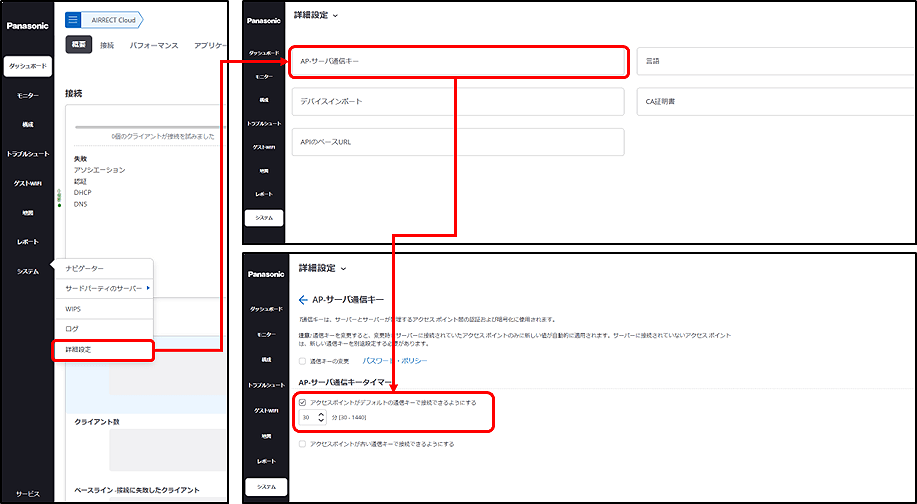Expand the サードパーティのサーバー submenu arrow
The image size is (917, 504).
149,288
